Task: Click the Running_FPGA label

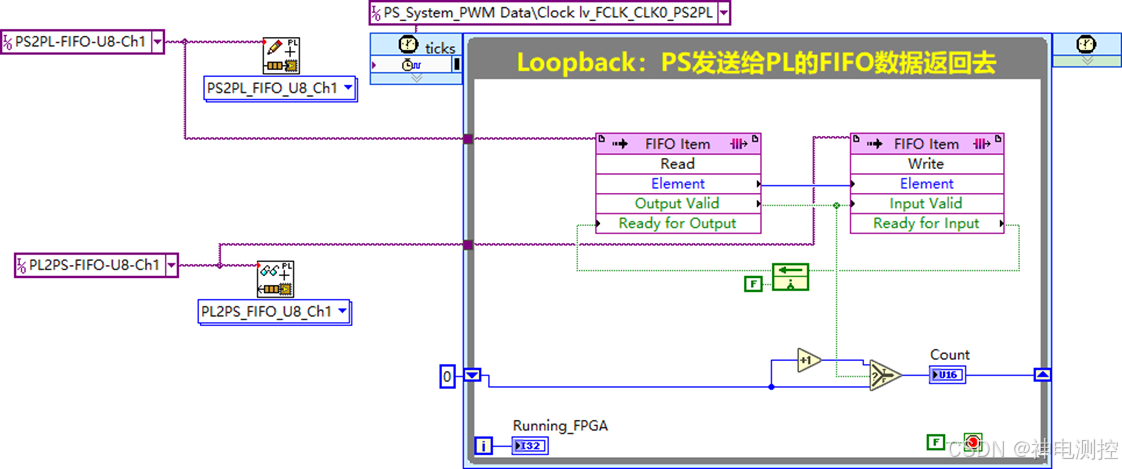Action: pyautogui.click(x=560, y=425)
